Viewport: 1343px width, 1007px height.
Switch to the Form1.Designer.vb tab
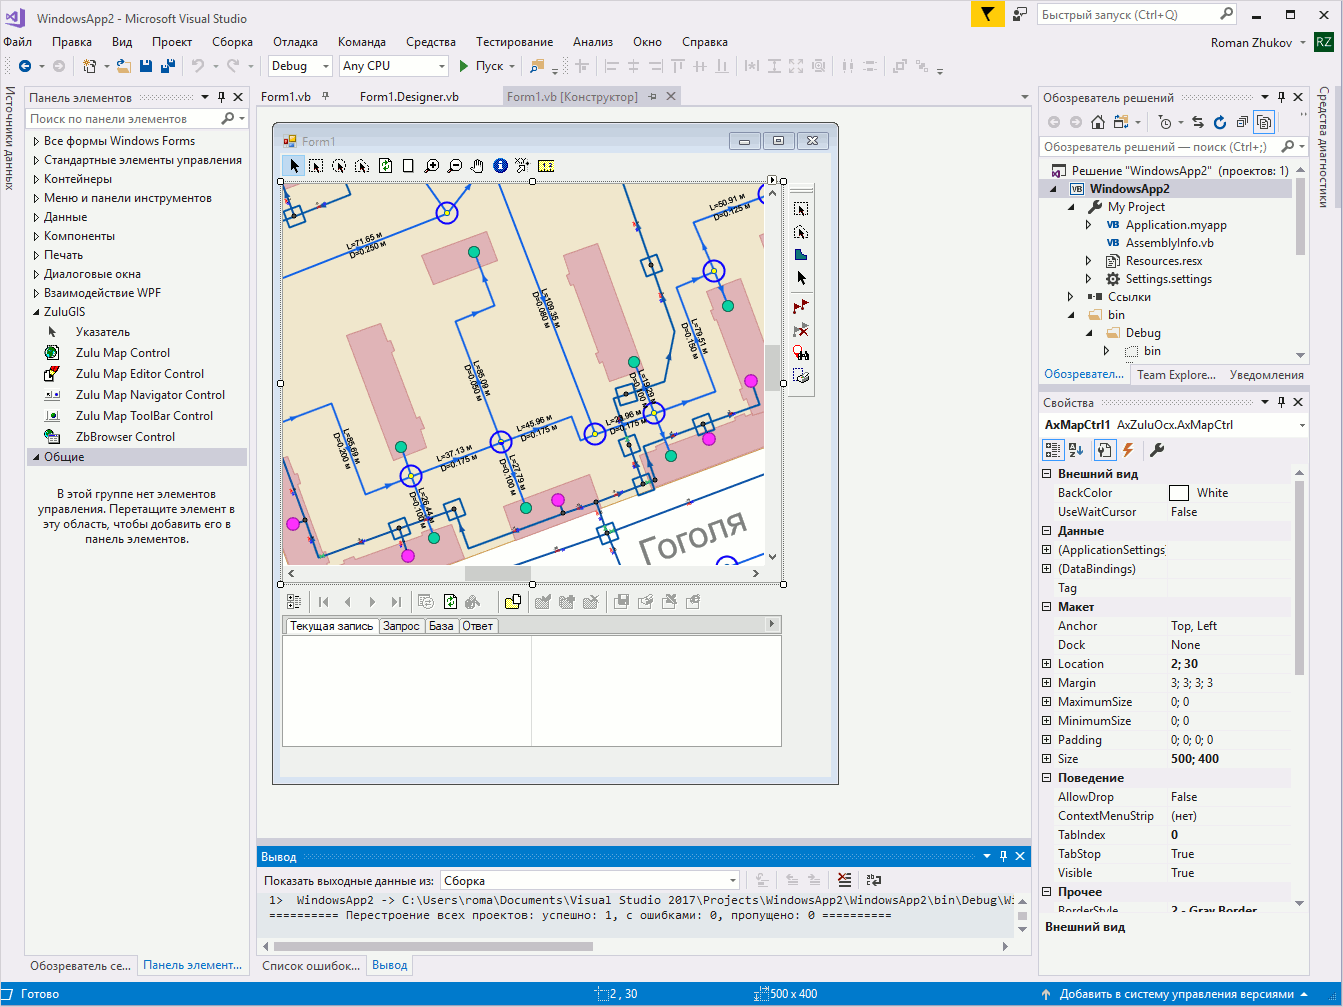(409, 97)
